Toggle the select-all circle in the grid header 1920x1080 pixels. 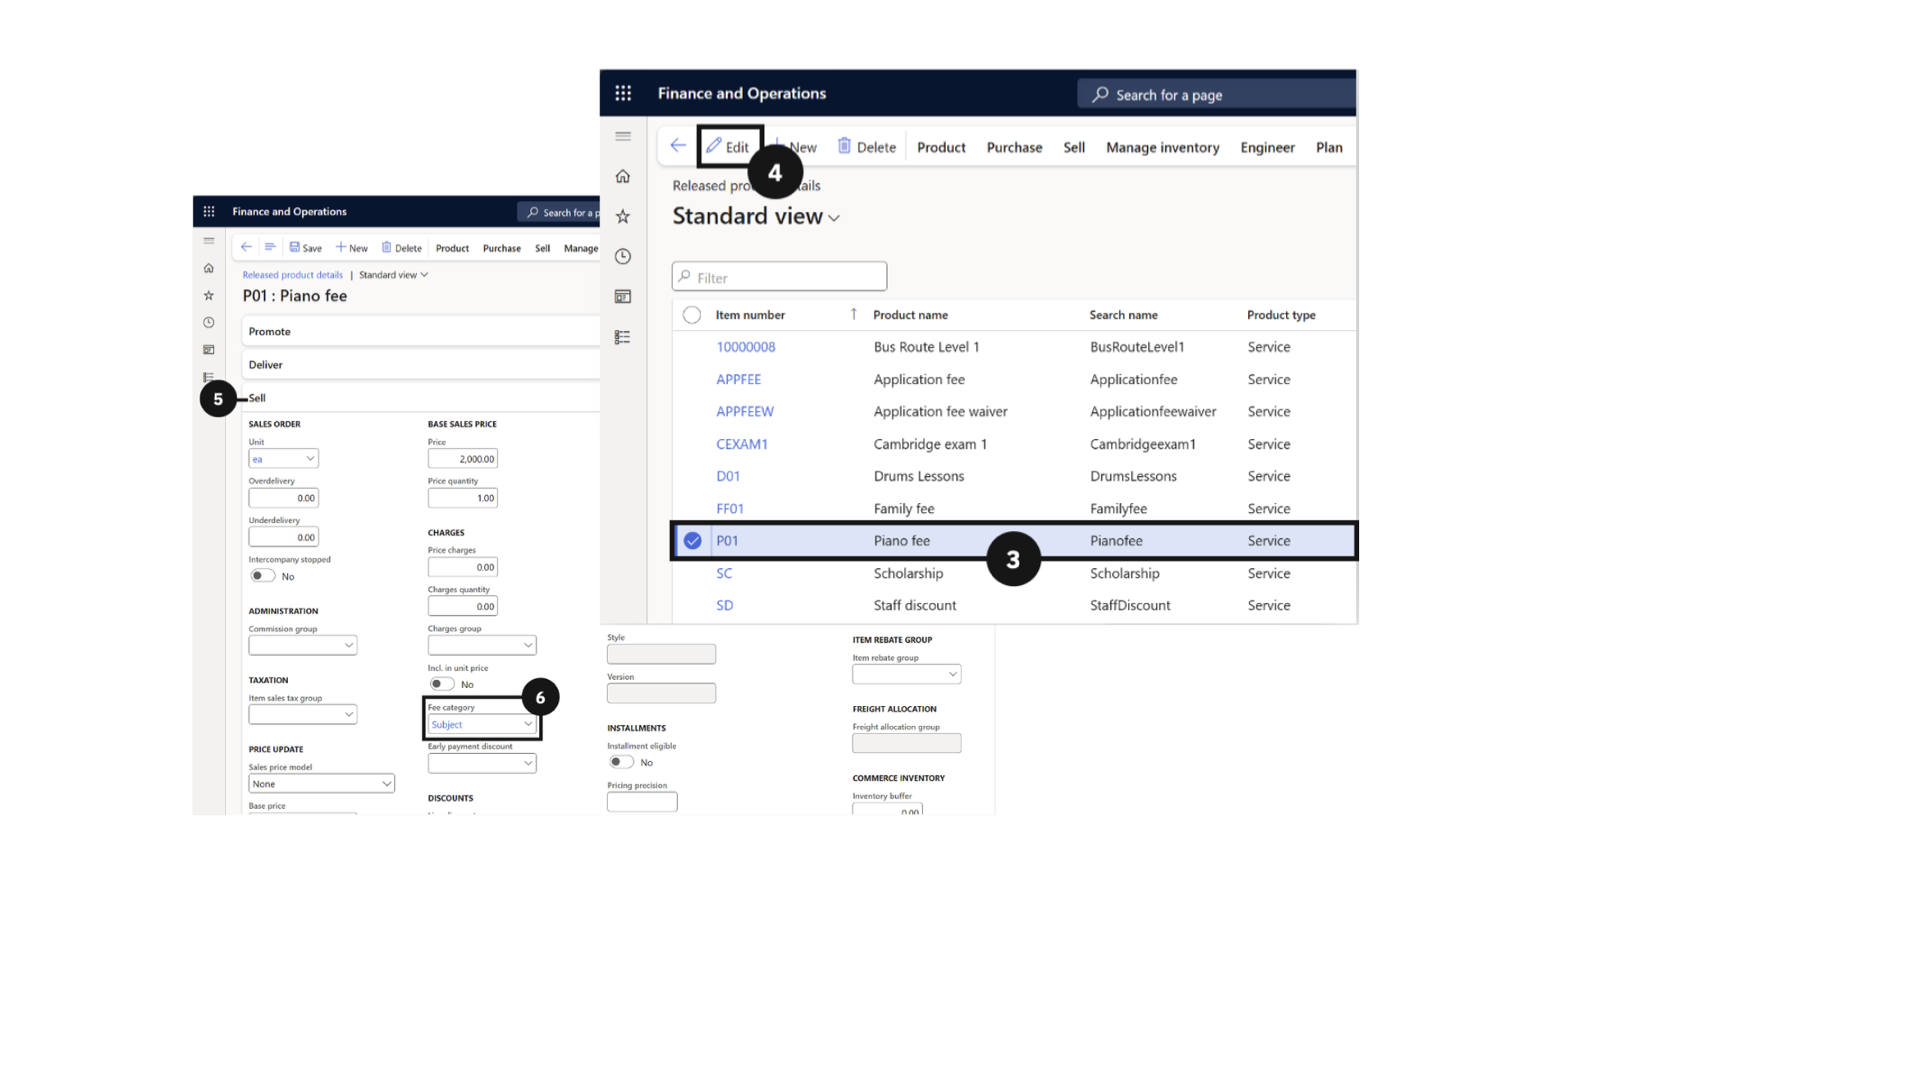pyautogui.click(x=692, y=315)
